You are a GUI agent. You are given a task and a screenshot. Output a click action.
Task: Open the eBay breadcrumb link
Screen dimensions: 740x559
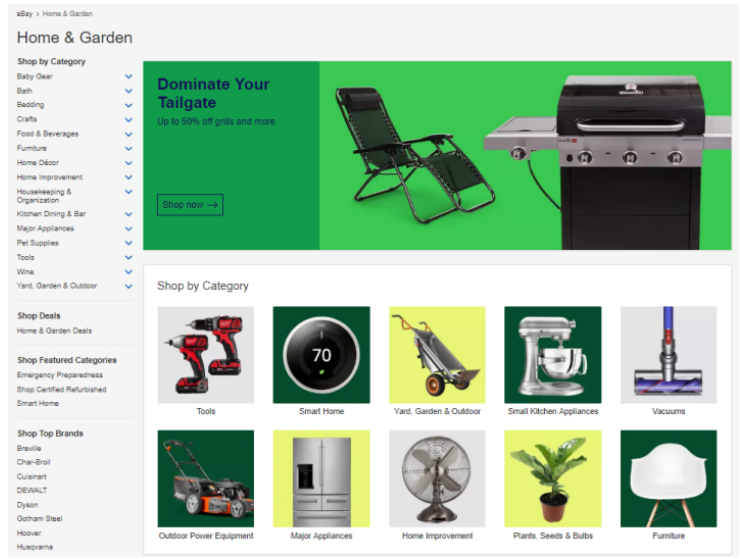pos(25,14)
